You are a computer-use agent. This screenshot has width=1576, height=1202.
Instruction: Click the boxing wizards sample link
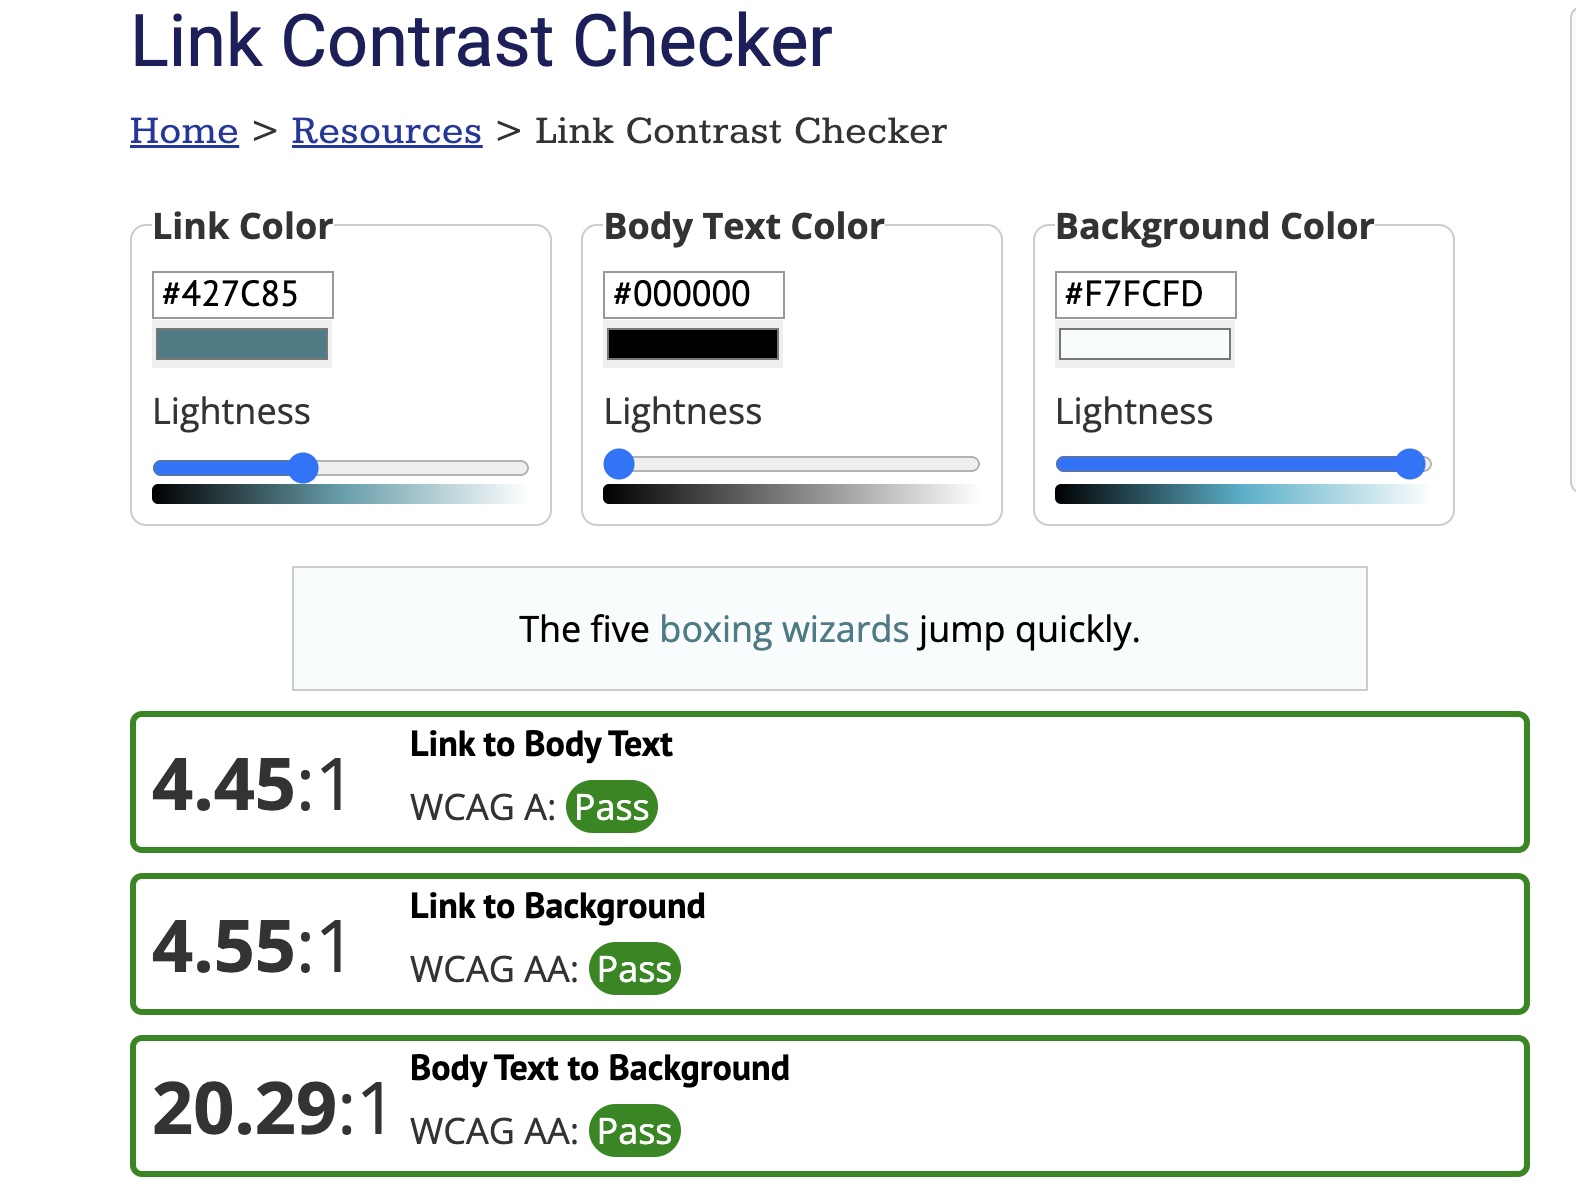(784, 629)
